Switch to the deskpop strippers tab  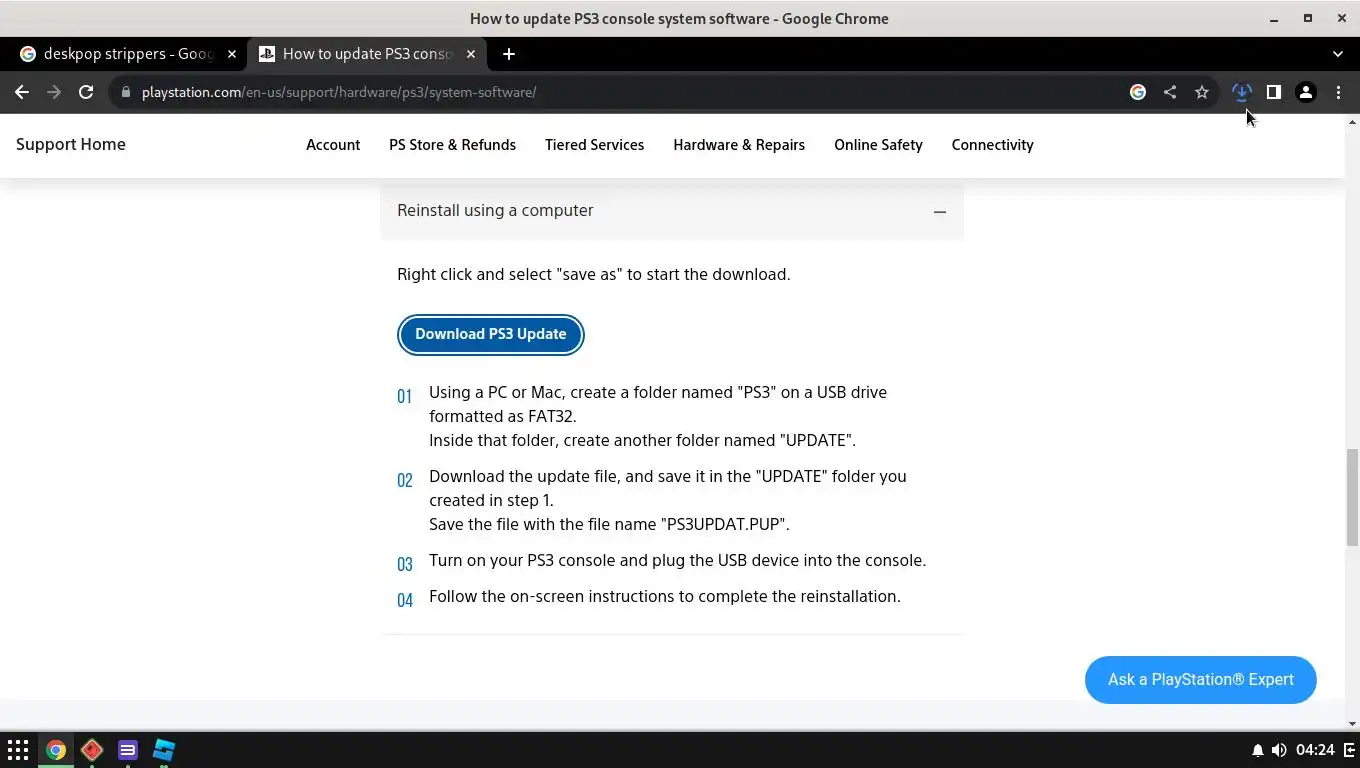126,54
